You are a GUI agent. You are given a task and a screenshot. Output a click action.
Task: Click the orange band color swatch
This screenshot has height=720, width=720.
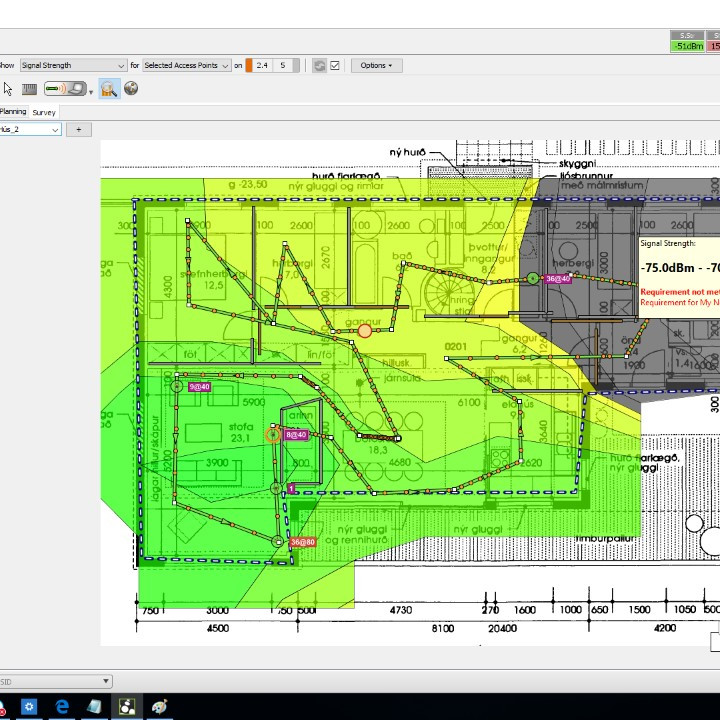(249, 66)
